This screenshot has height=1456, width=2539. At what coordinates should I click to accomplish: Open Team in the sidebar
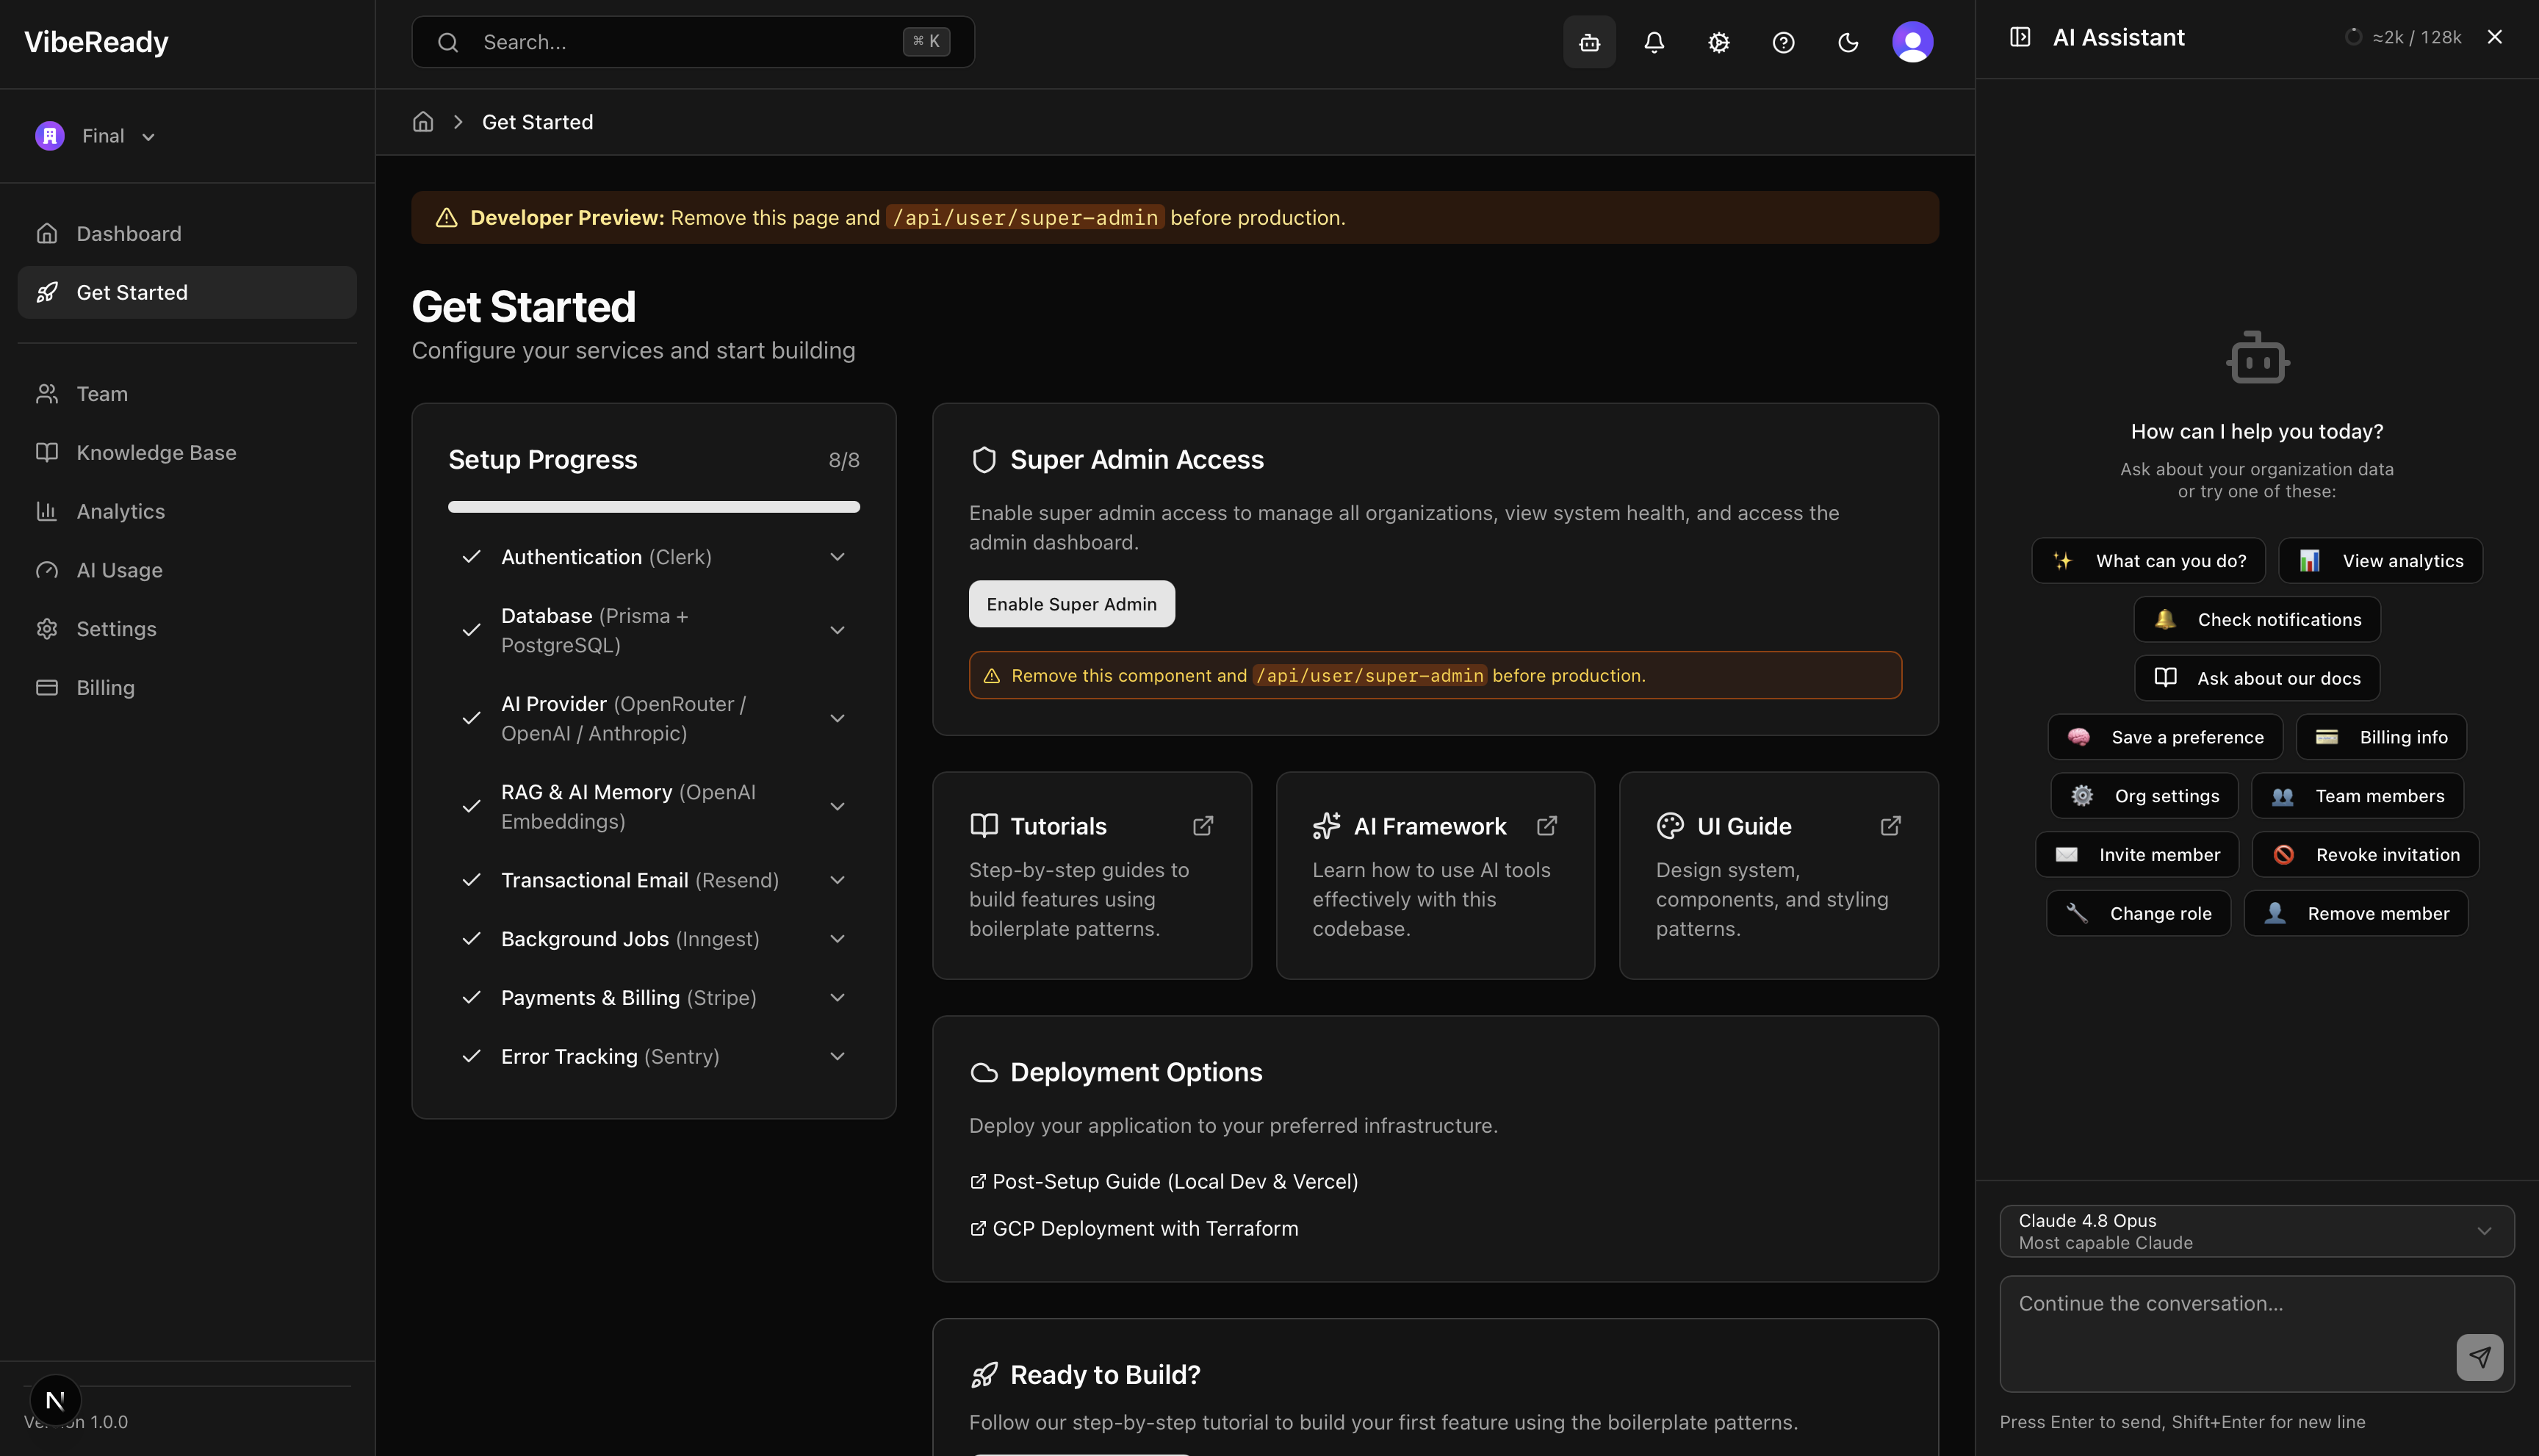click(187, 394)
